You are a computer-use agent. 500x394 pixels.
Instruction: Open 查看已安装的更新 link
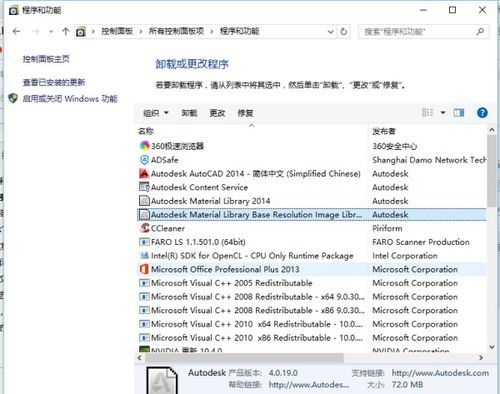tap(54, 82)
